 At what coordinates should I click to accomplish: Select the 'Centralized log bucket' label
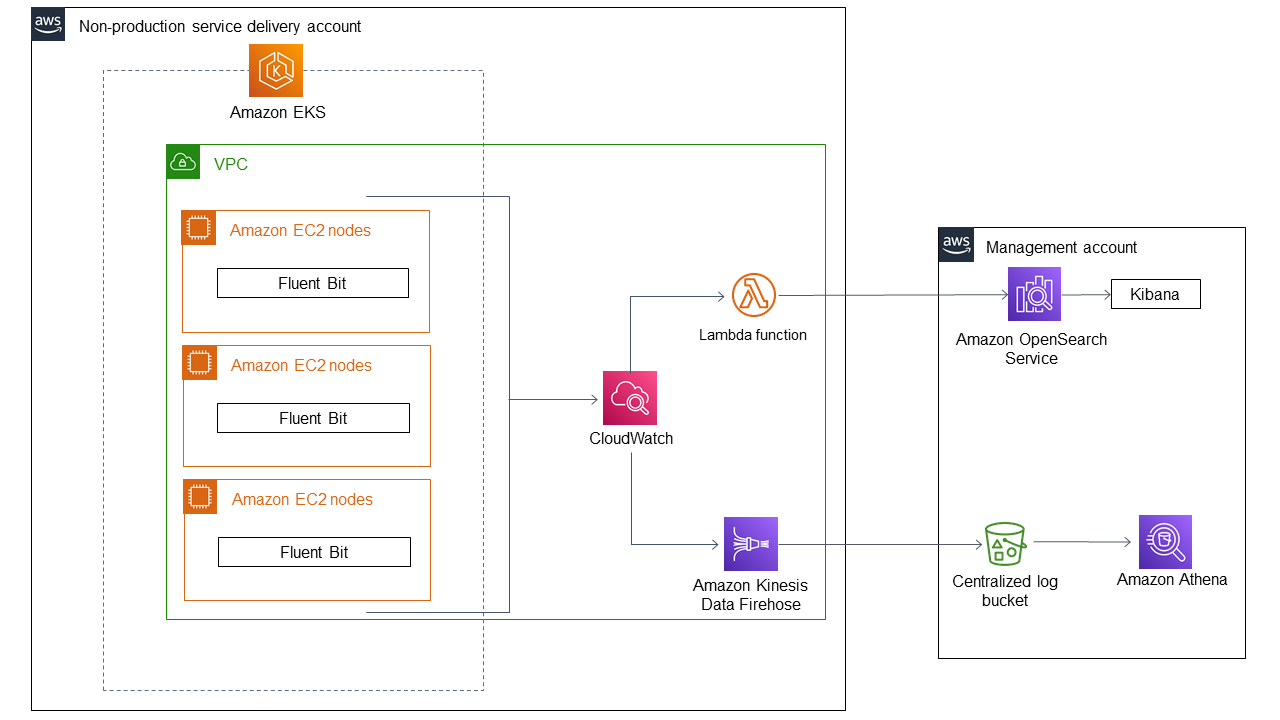point(1005,590)
